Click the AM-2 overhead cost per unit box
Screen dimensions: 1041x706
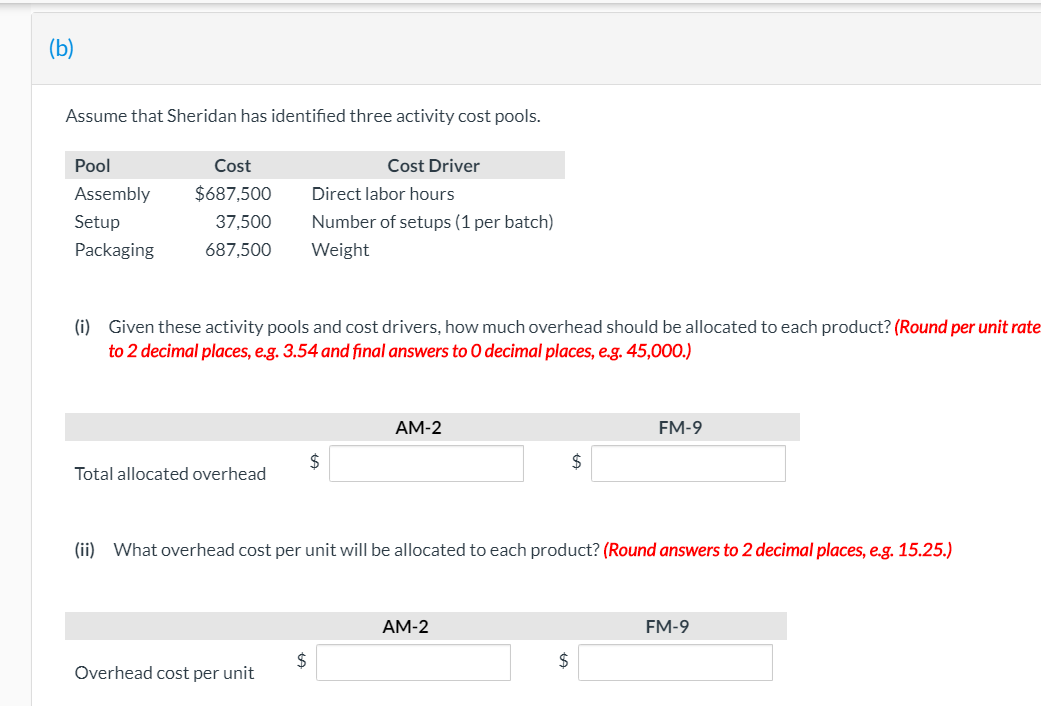(413, 662)
